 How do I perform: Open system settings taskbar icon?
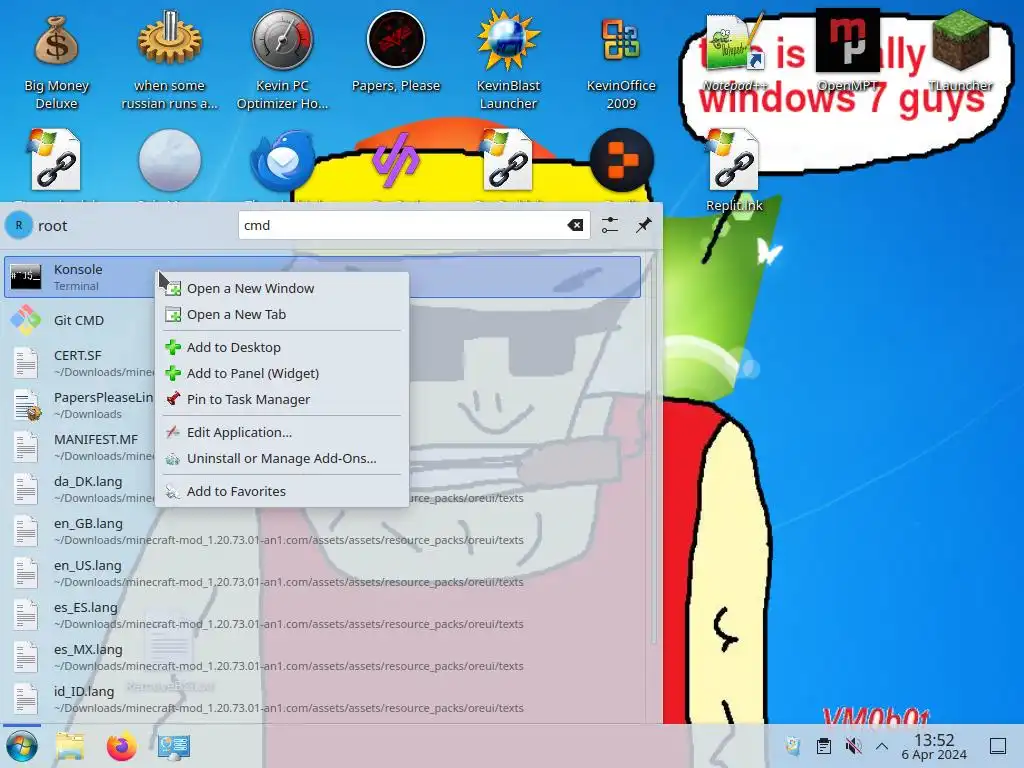(174, 746)
